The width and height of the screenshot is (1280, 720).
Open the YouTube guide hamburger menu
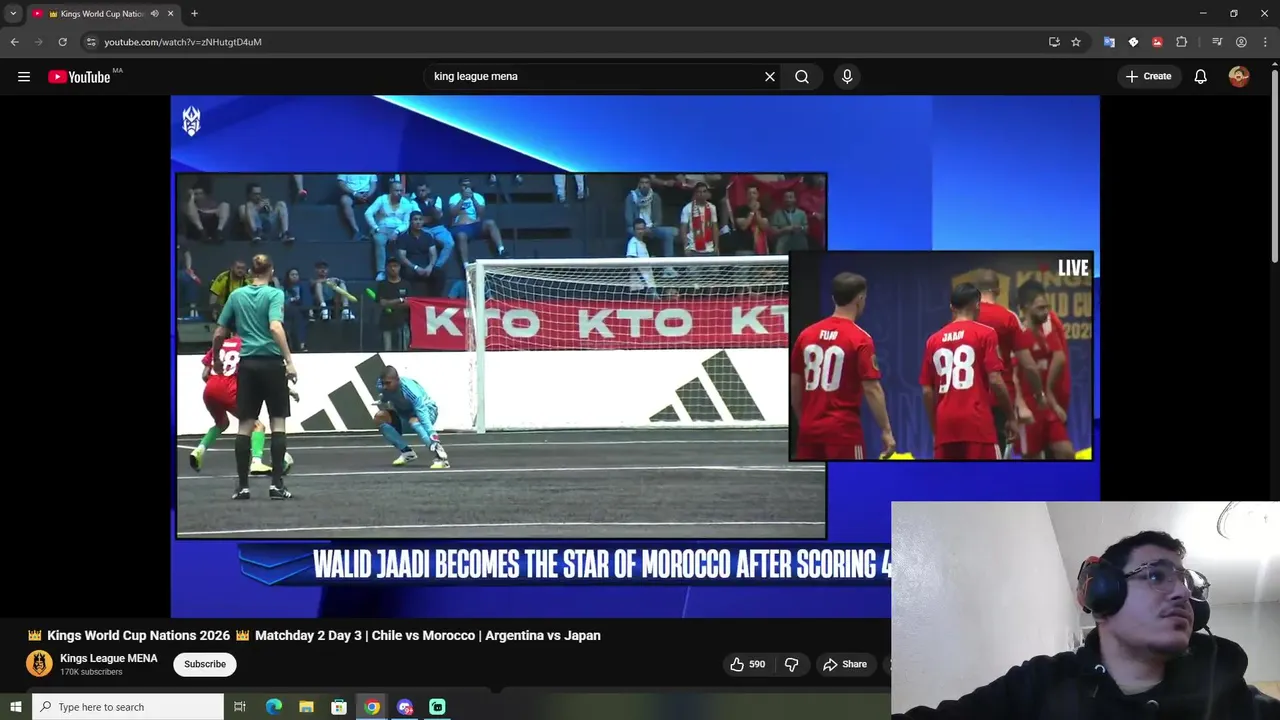[24, 77]
